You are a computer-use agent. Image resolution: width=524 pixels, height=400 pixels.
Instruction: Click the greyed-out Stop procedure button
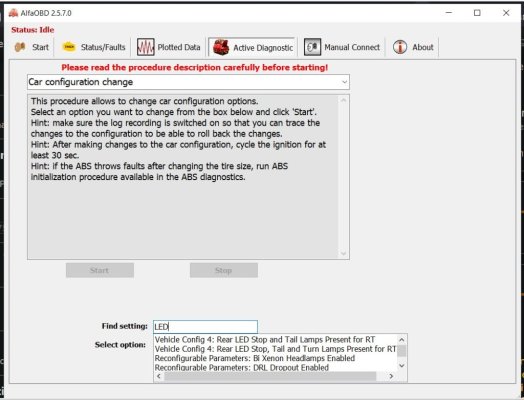tap(224, 270)
